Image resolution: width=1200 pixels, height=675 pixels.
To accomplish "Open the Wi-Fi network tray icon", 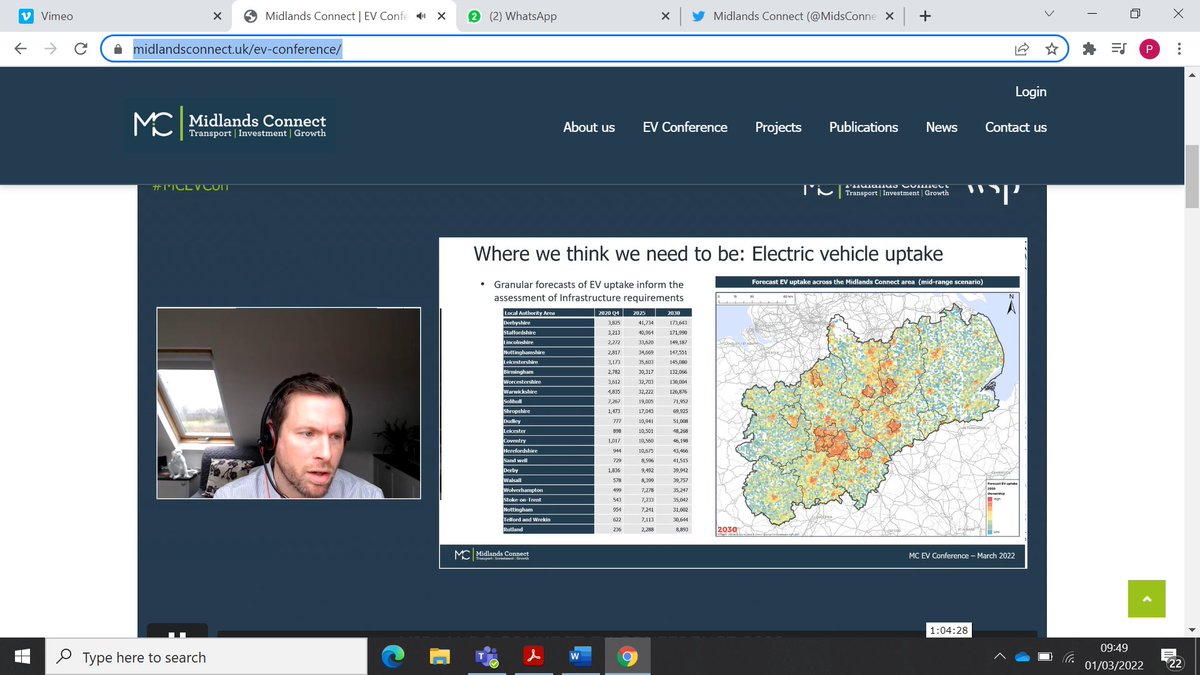I will coord(1069,657).
